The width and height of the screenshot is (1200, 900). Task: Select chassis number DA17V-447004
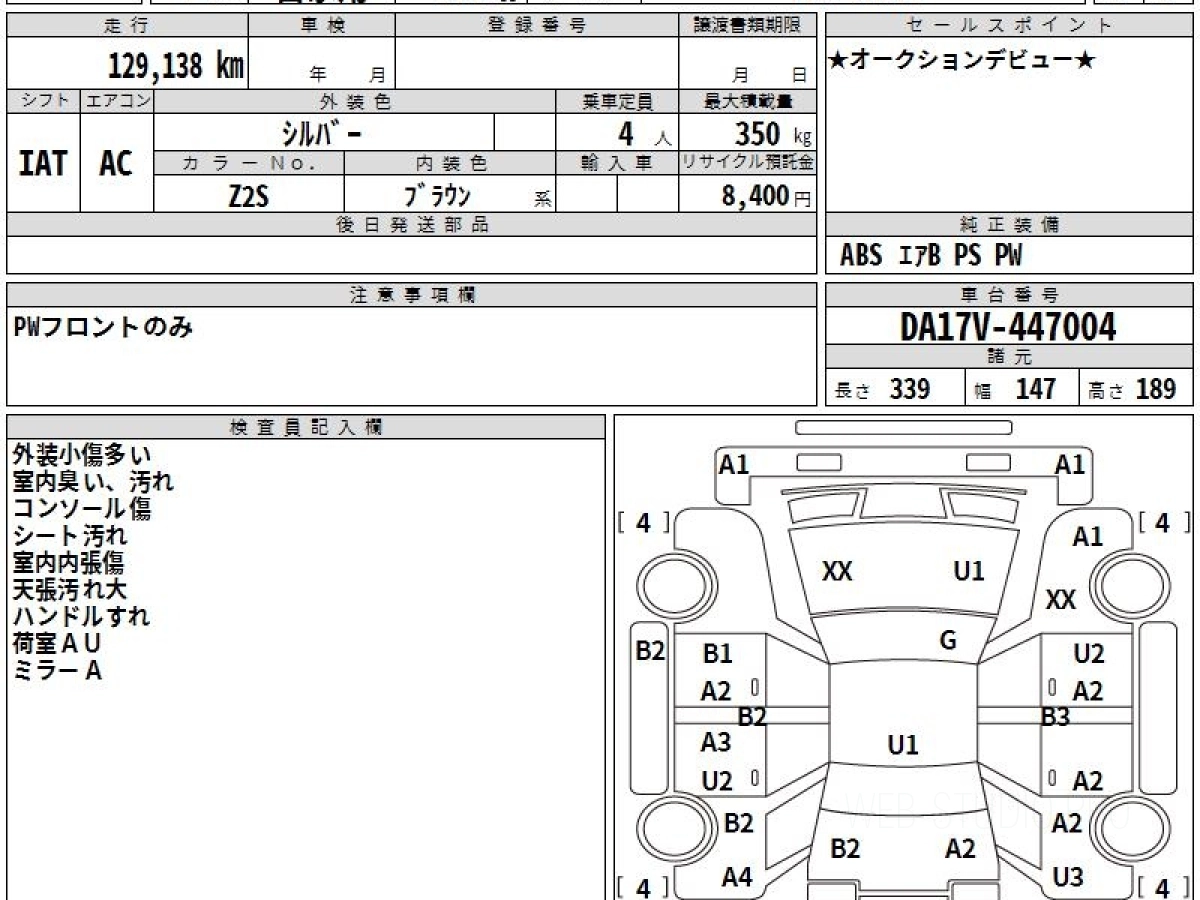[x=1009, y=326]
